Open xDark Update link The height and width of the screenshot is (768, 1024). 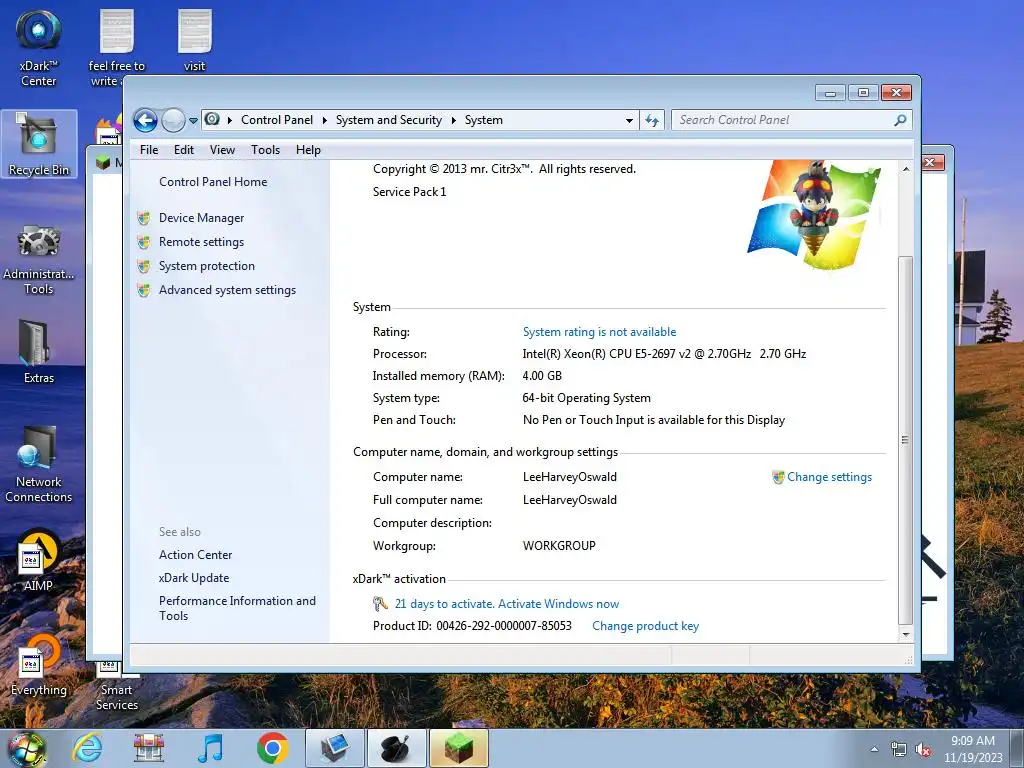coord(194,578)
